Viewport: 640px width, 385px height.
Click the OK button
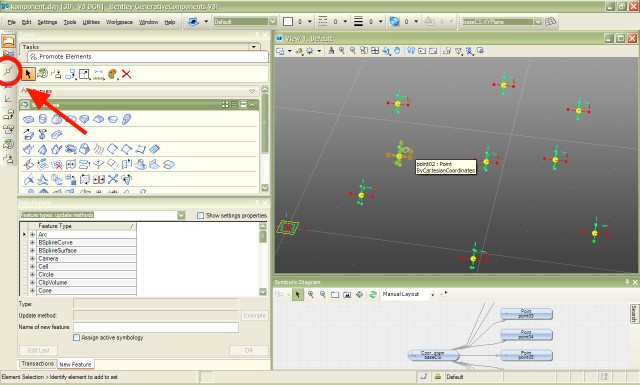249,350
